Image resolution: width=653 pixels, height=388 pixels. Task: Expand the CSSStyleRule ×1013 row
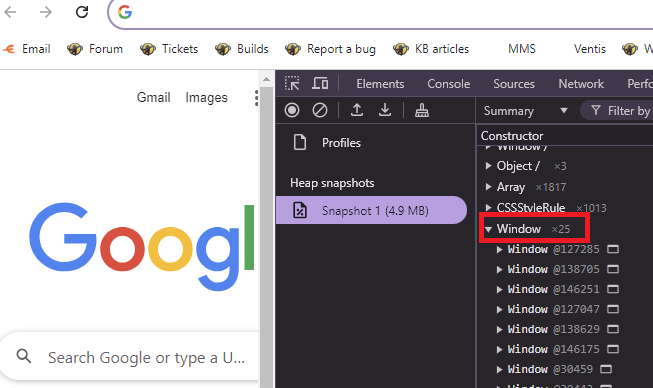coord(489,207)
